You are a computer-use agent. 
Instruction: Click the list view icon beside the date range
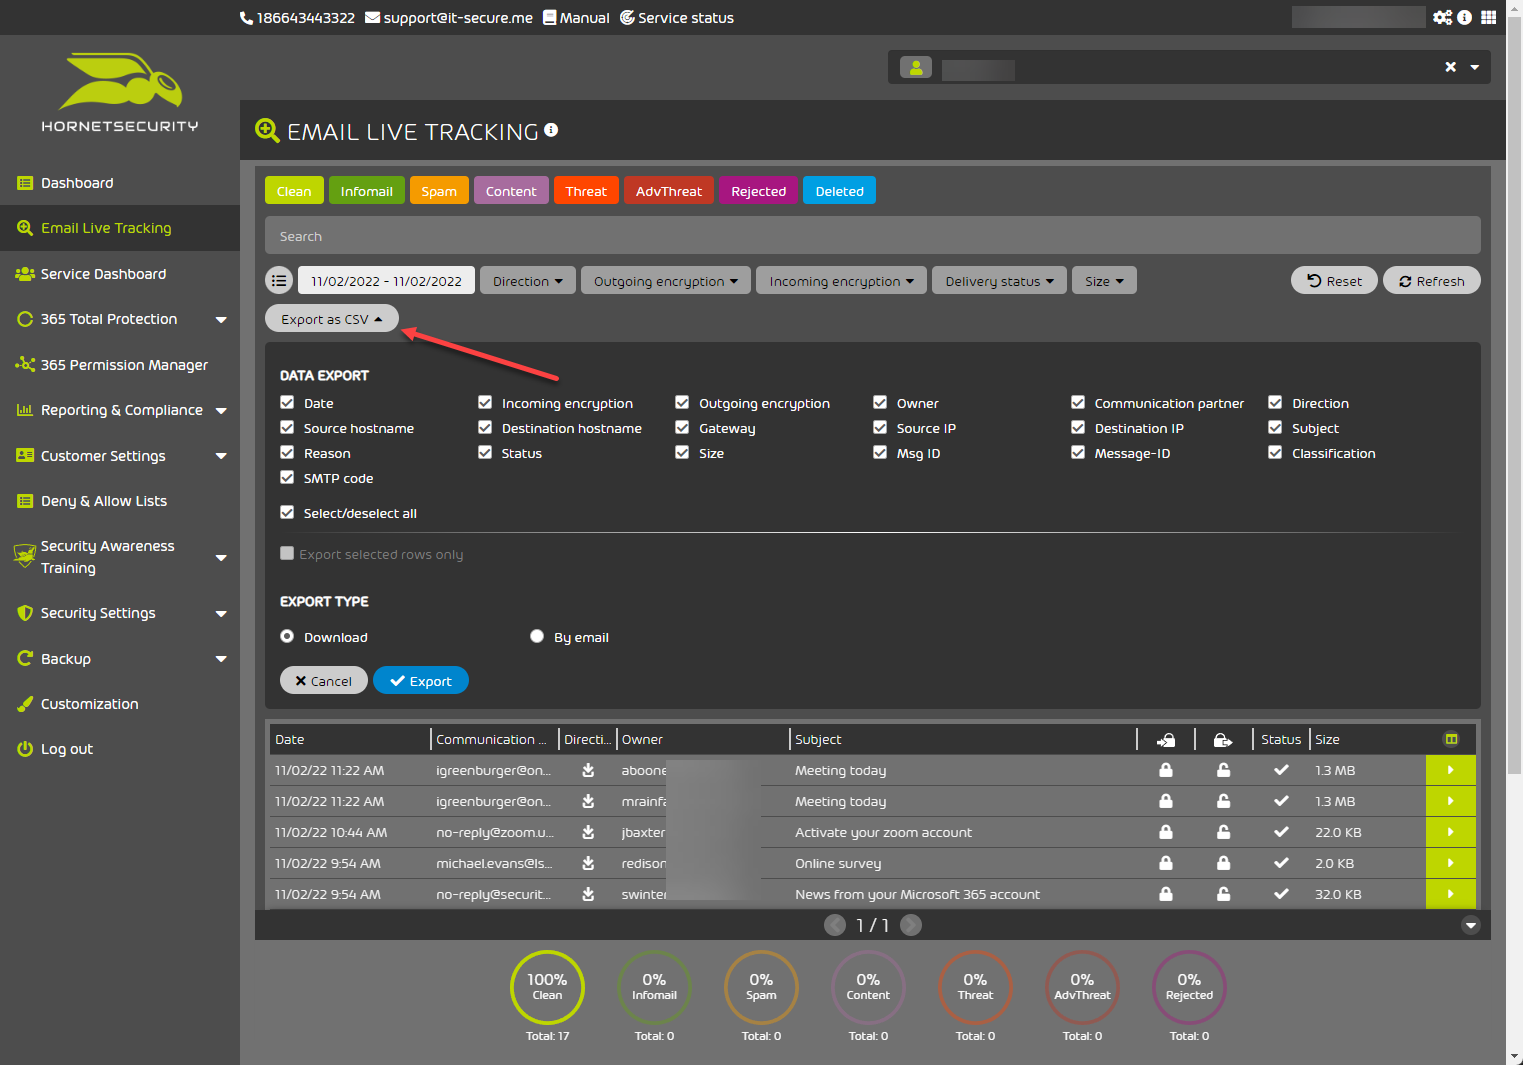click(279, 281)
